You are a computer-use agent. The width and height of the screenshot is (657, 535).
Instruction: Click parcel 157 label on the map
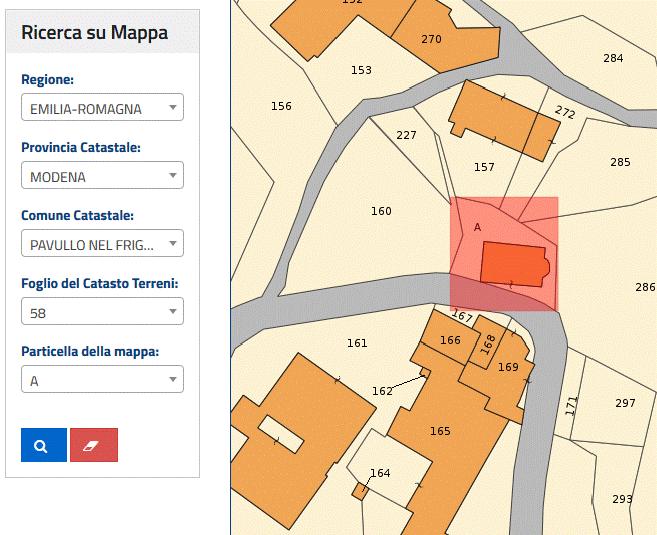click(484, 167)
